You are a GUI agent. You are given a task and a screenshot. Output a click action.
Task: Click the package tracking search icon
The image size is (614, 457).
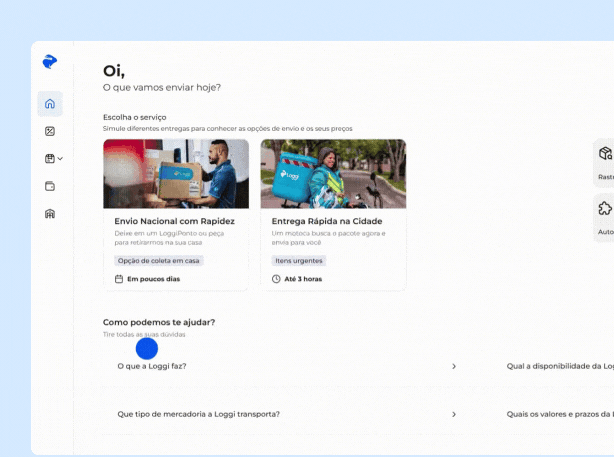click(x=605, y=154)
